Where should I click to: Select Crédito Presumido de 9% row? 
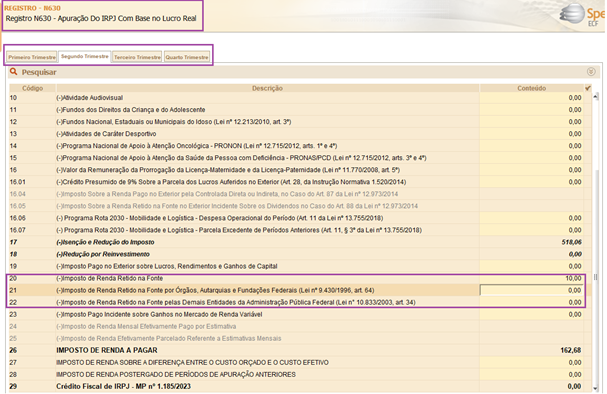point(231,182)
